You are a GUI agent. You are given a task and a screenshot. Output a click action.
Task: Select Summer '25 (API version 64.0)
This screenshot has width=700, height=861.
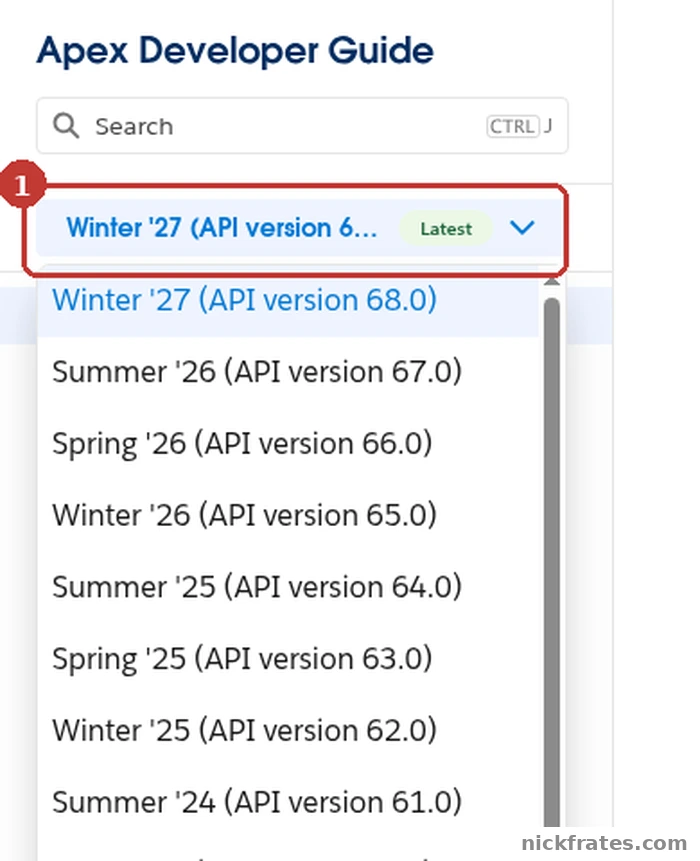[288, 587]
